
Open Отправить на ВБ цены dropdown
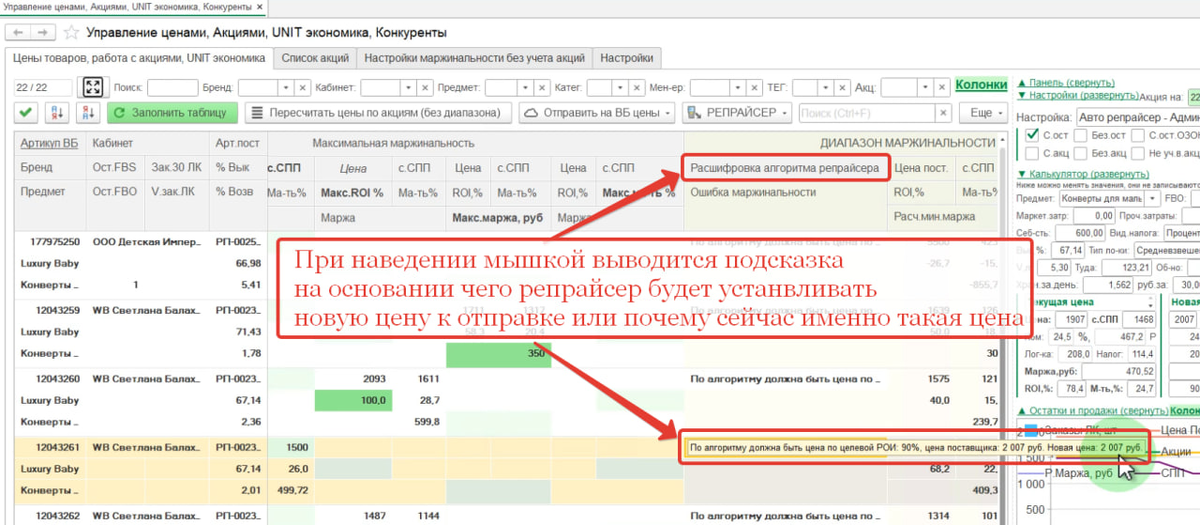point(599,113)
